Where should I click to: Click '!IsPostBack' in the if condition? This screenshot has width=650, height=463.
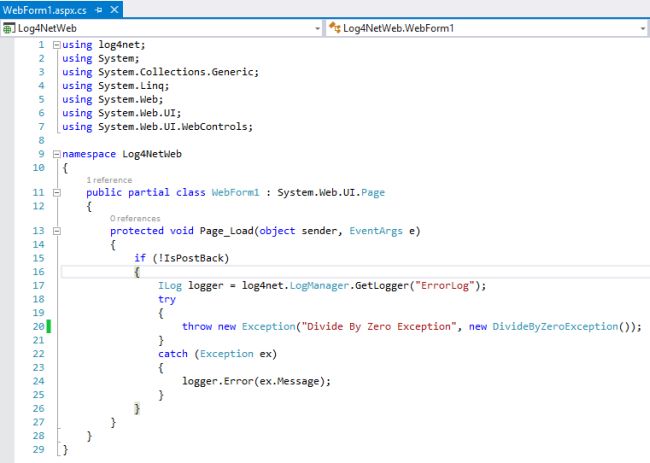191,258
